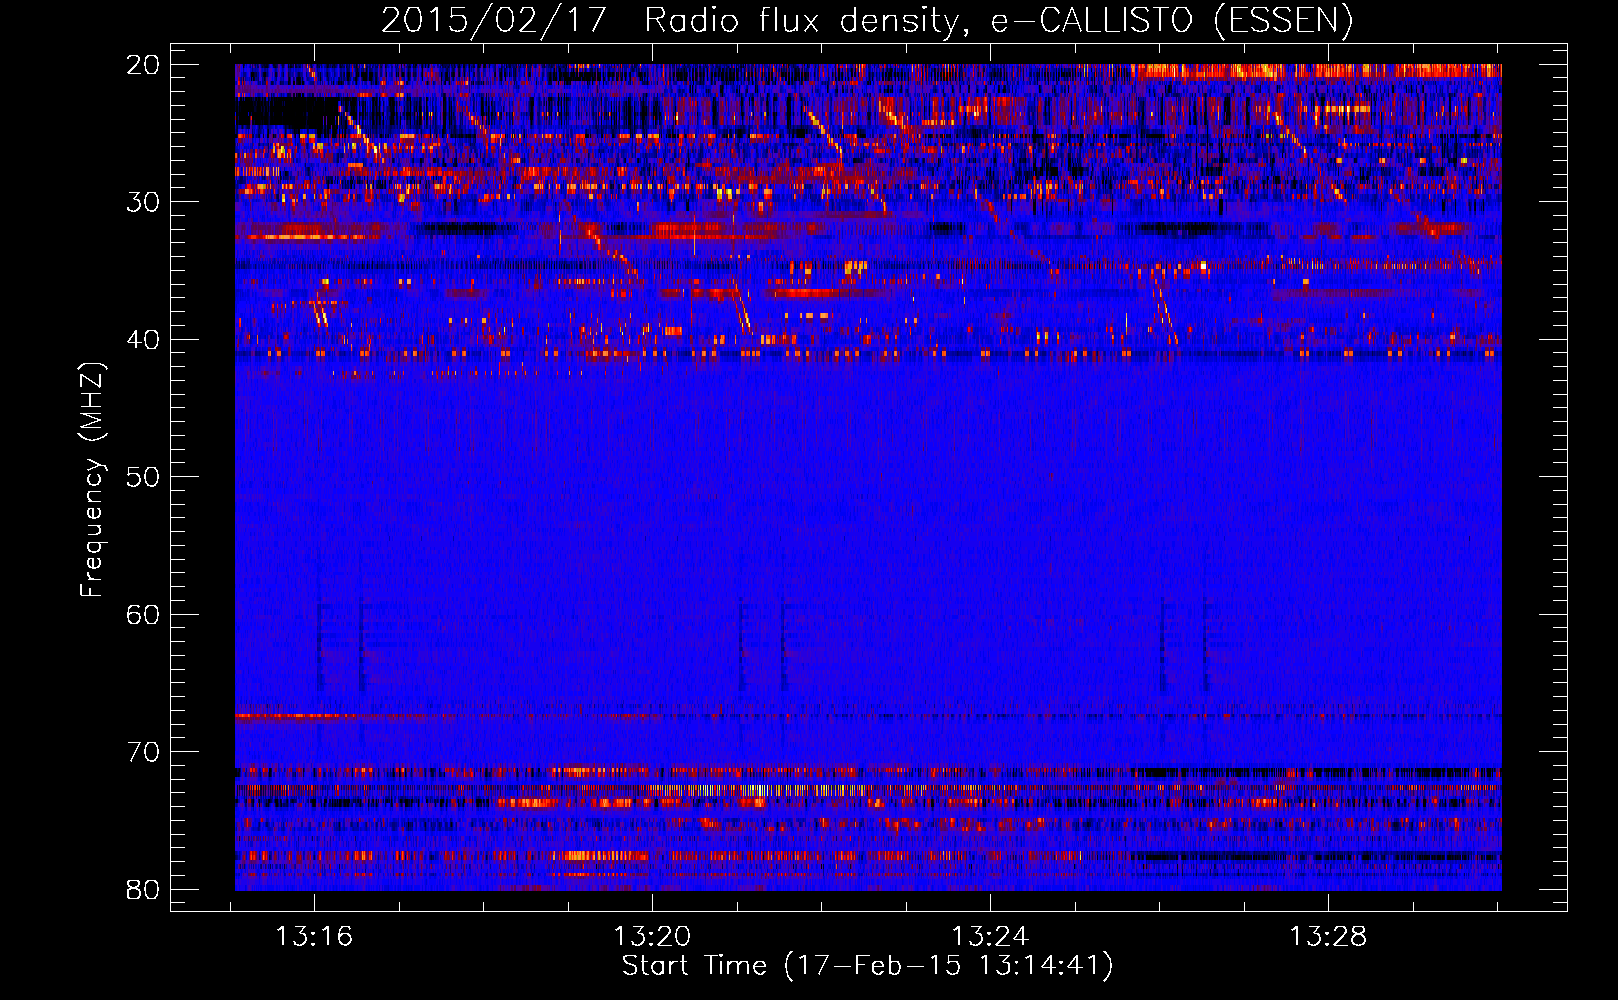Click the 40 MHz frequency tick label
Viewport: 1618px width, 1000px height.
click(144, 340)
